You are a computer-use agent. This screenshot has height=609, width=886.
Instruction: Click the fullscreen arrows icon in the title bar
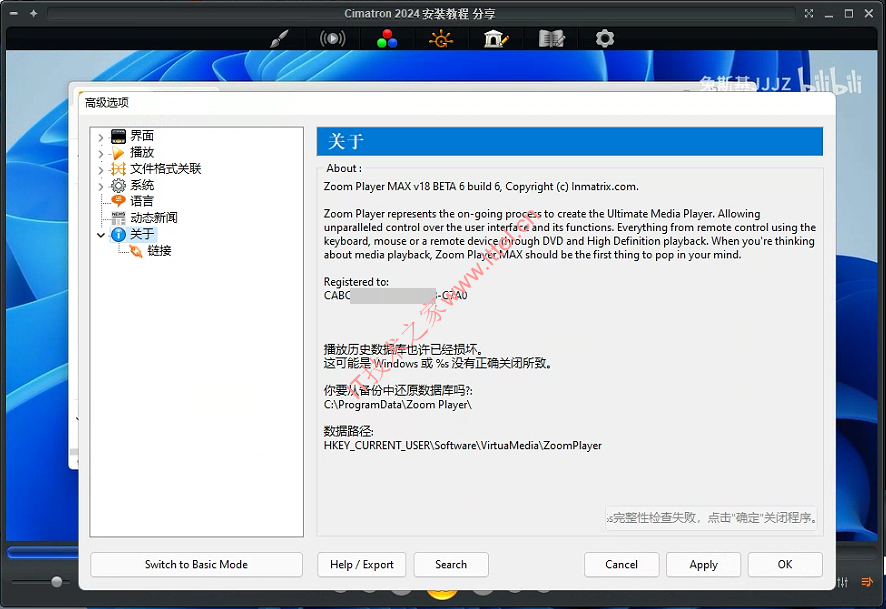(809, 13)
